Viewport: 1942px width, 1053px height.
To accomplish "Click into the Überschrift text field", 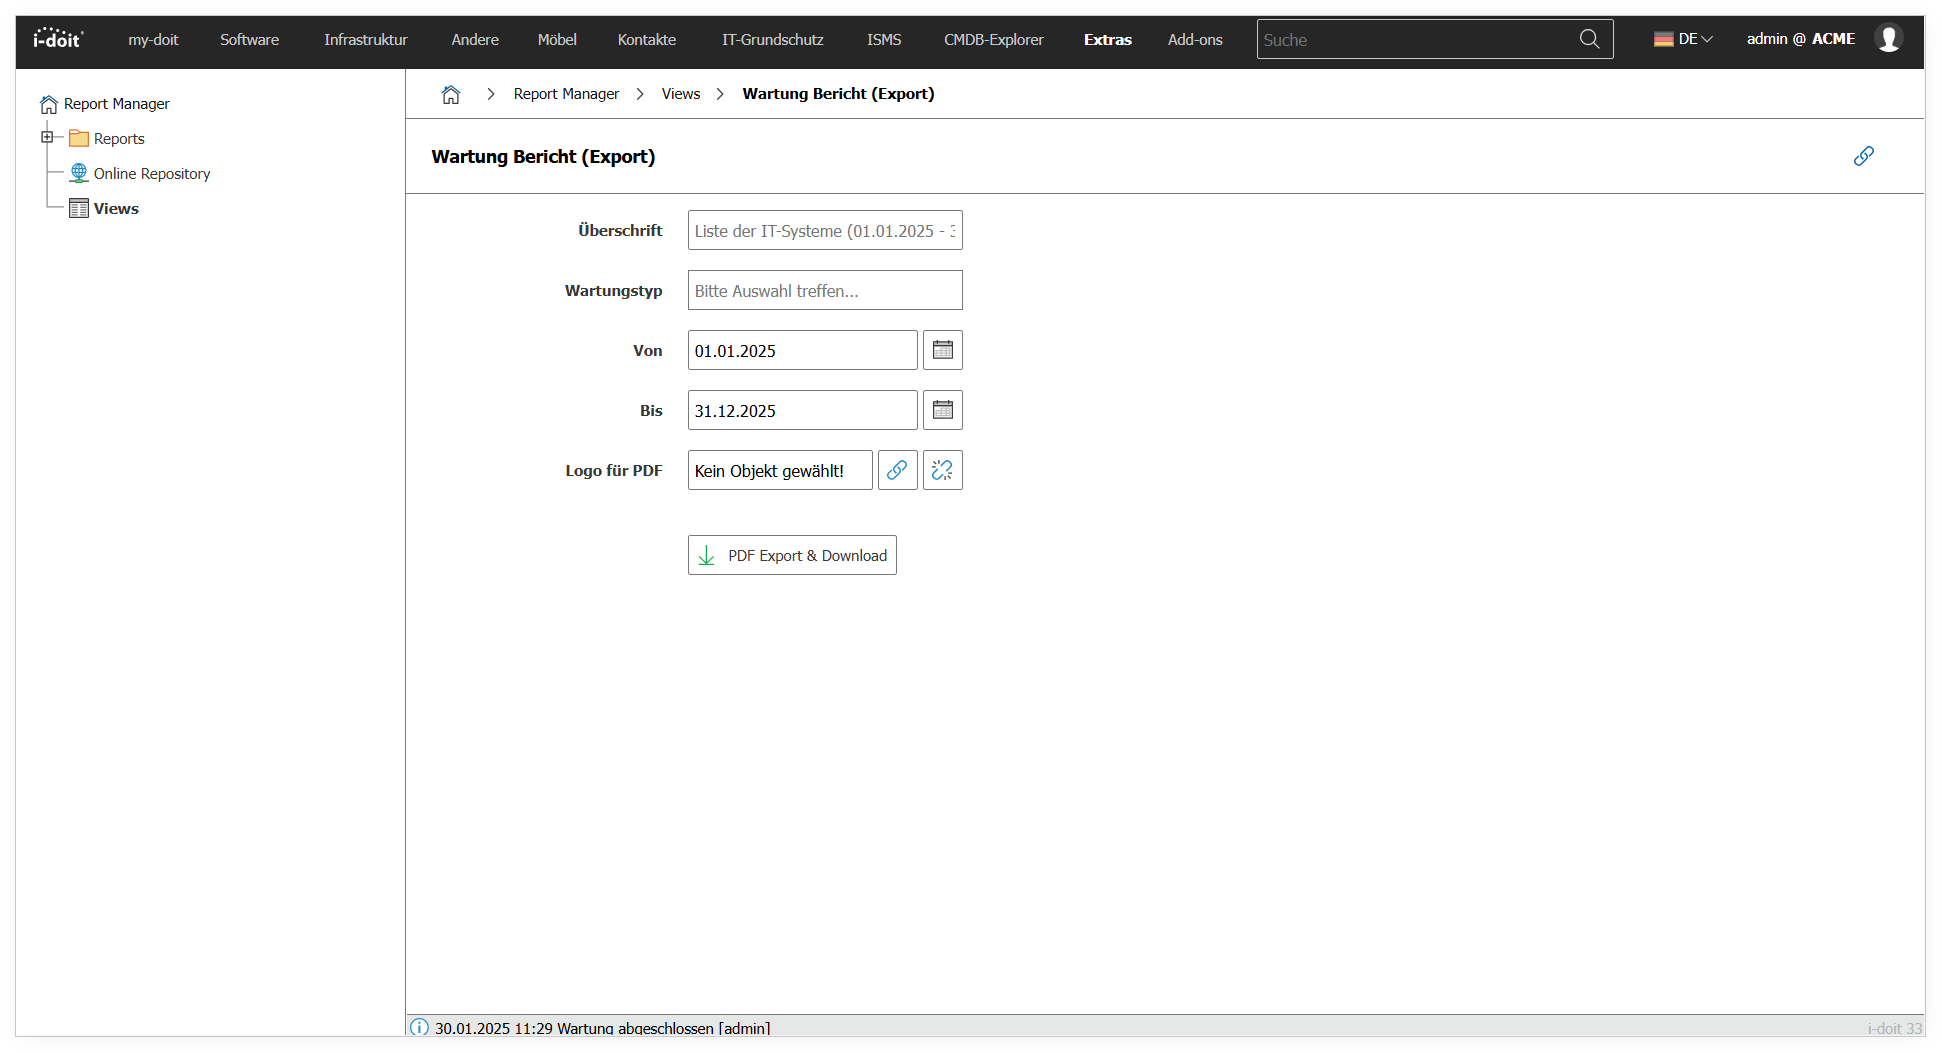I will [825, 230].
